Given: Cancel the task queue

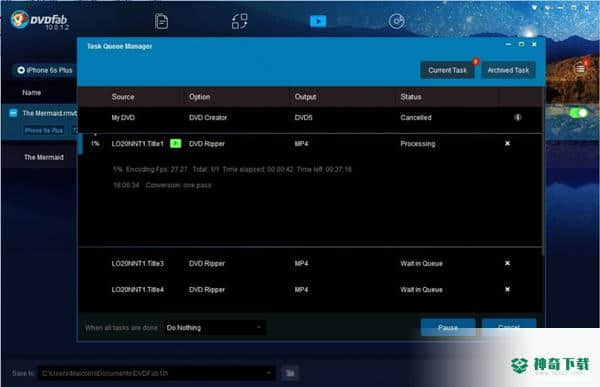Looking at the screenshot, I should (x=509, y=327).
